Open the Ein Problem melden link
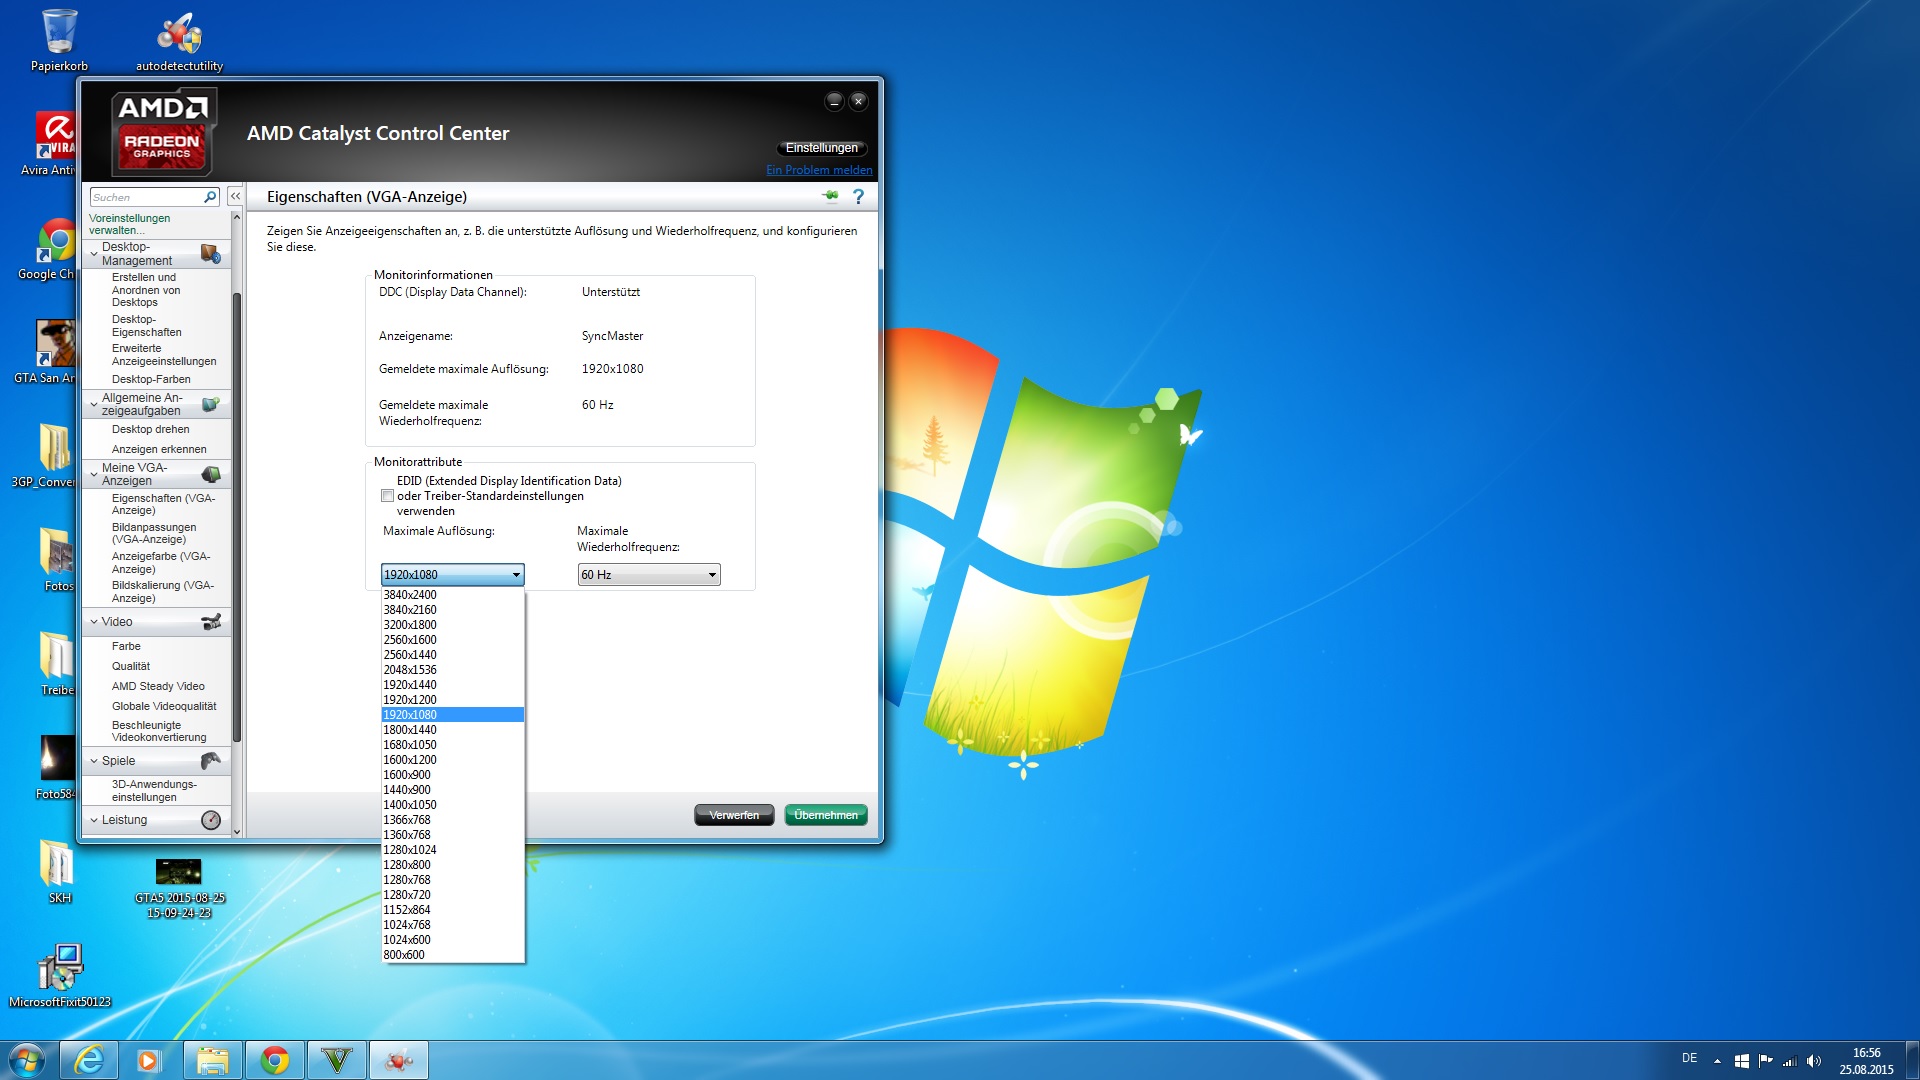Image resolution: width=1920 pixels, height=1080 pixels. coord(819,170)
